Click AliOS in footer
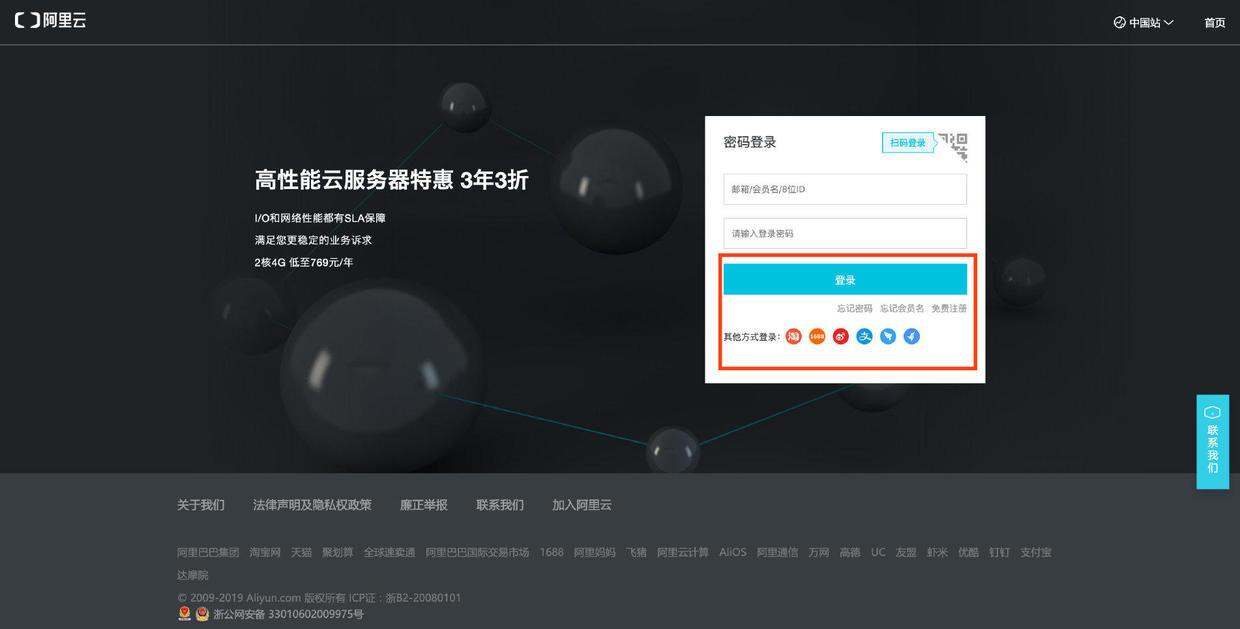The image size is (1240, 629). pyautogui.click(x=733, y=552)
